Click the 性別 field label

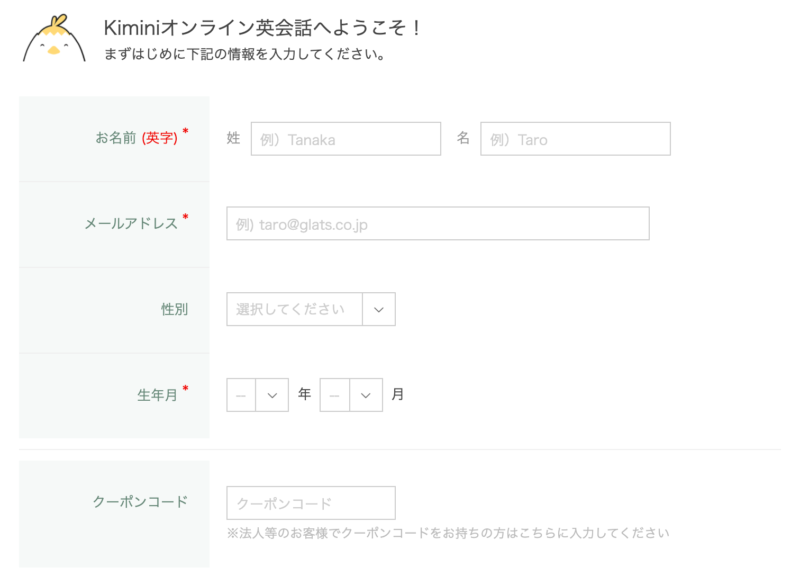tap(174, 310)
